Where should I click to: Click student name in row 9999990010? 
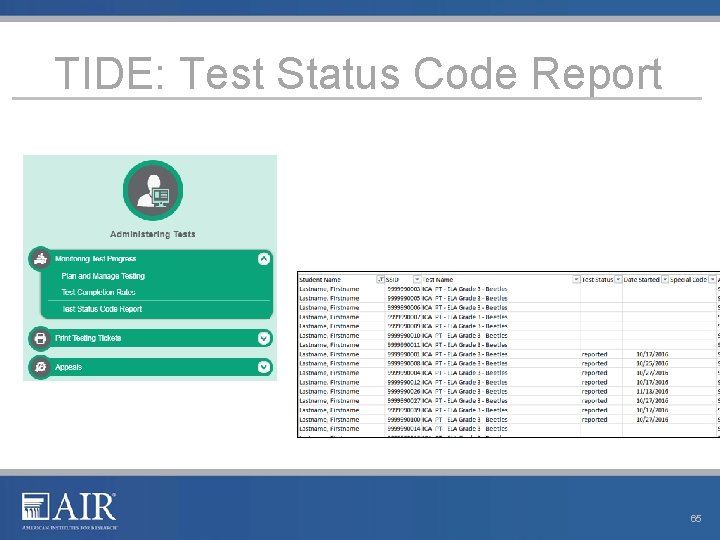point(329,336)
